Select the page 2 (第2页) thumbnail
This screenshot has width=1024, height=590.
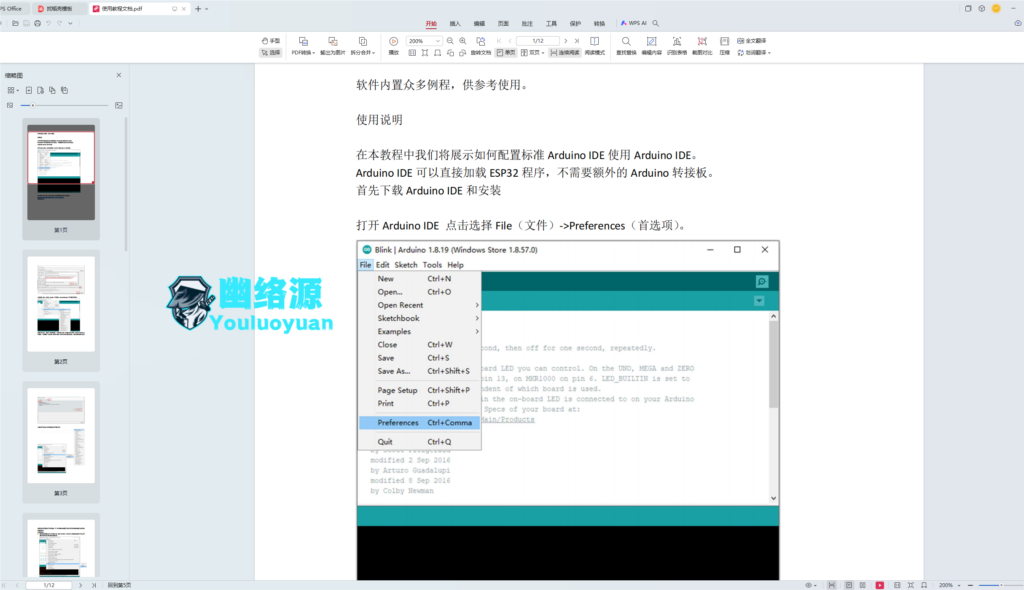[x=61, y=304]
